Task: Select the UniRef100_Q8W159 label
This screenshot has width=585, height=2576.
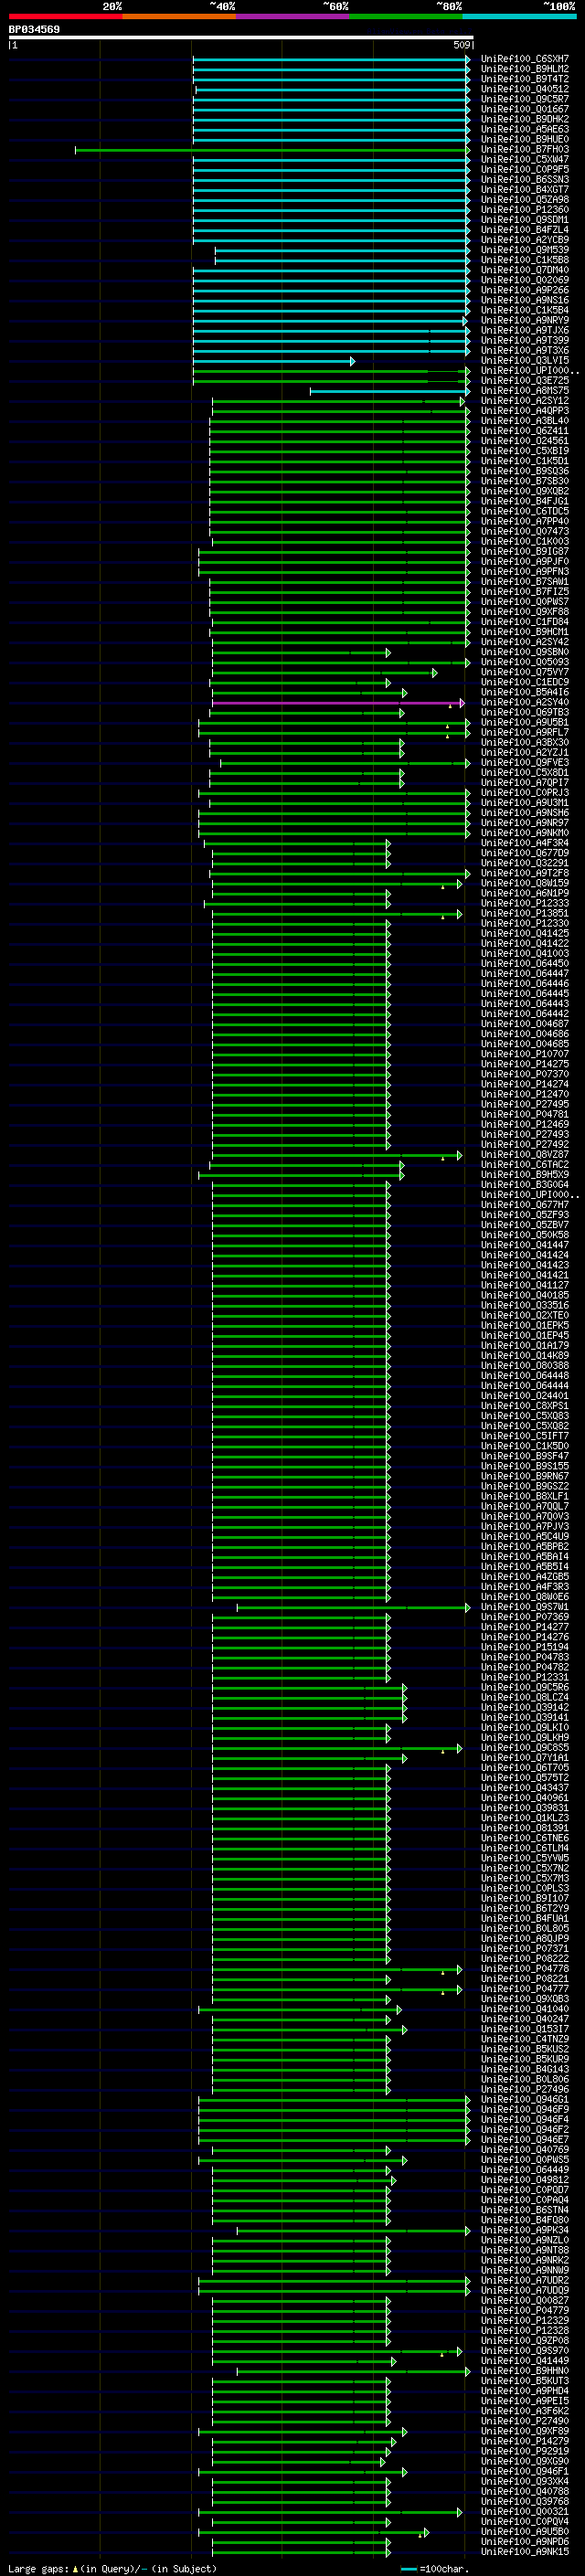Action: [525, 884]
